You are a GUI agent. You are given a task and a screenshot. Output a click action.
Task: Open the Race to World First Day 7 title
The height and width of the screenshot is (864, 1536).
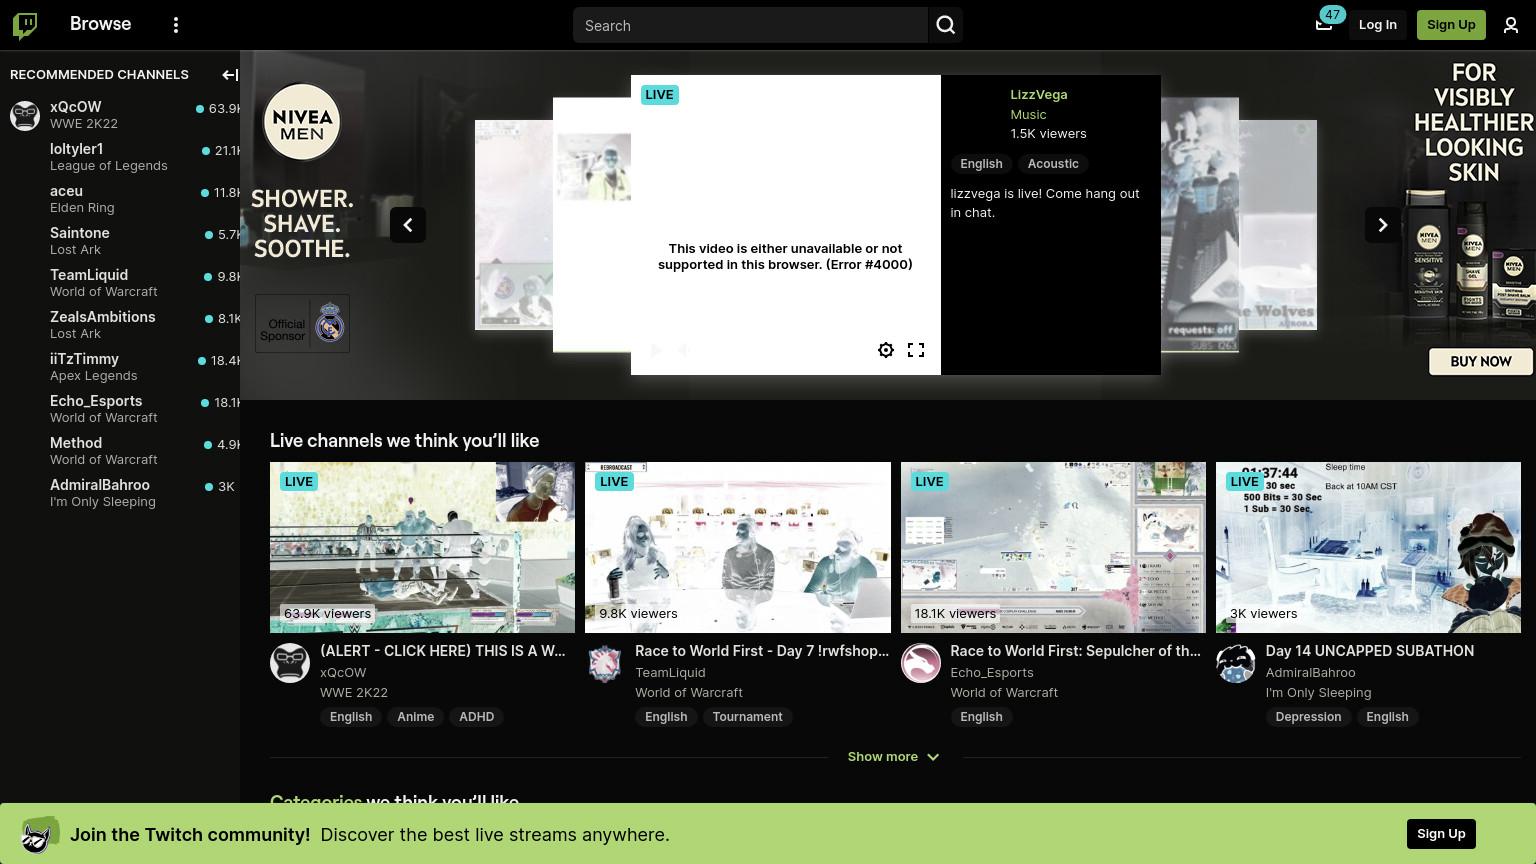click(x=762, y=651)
